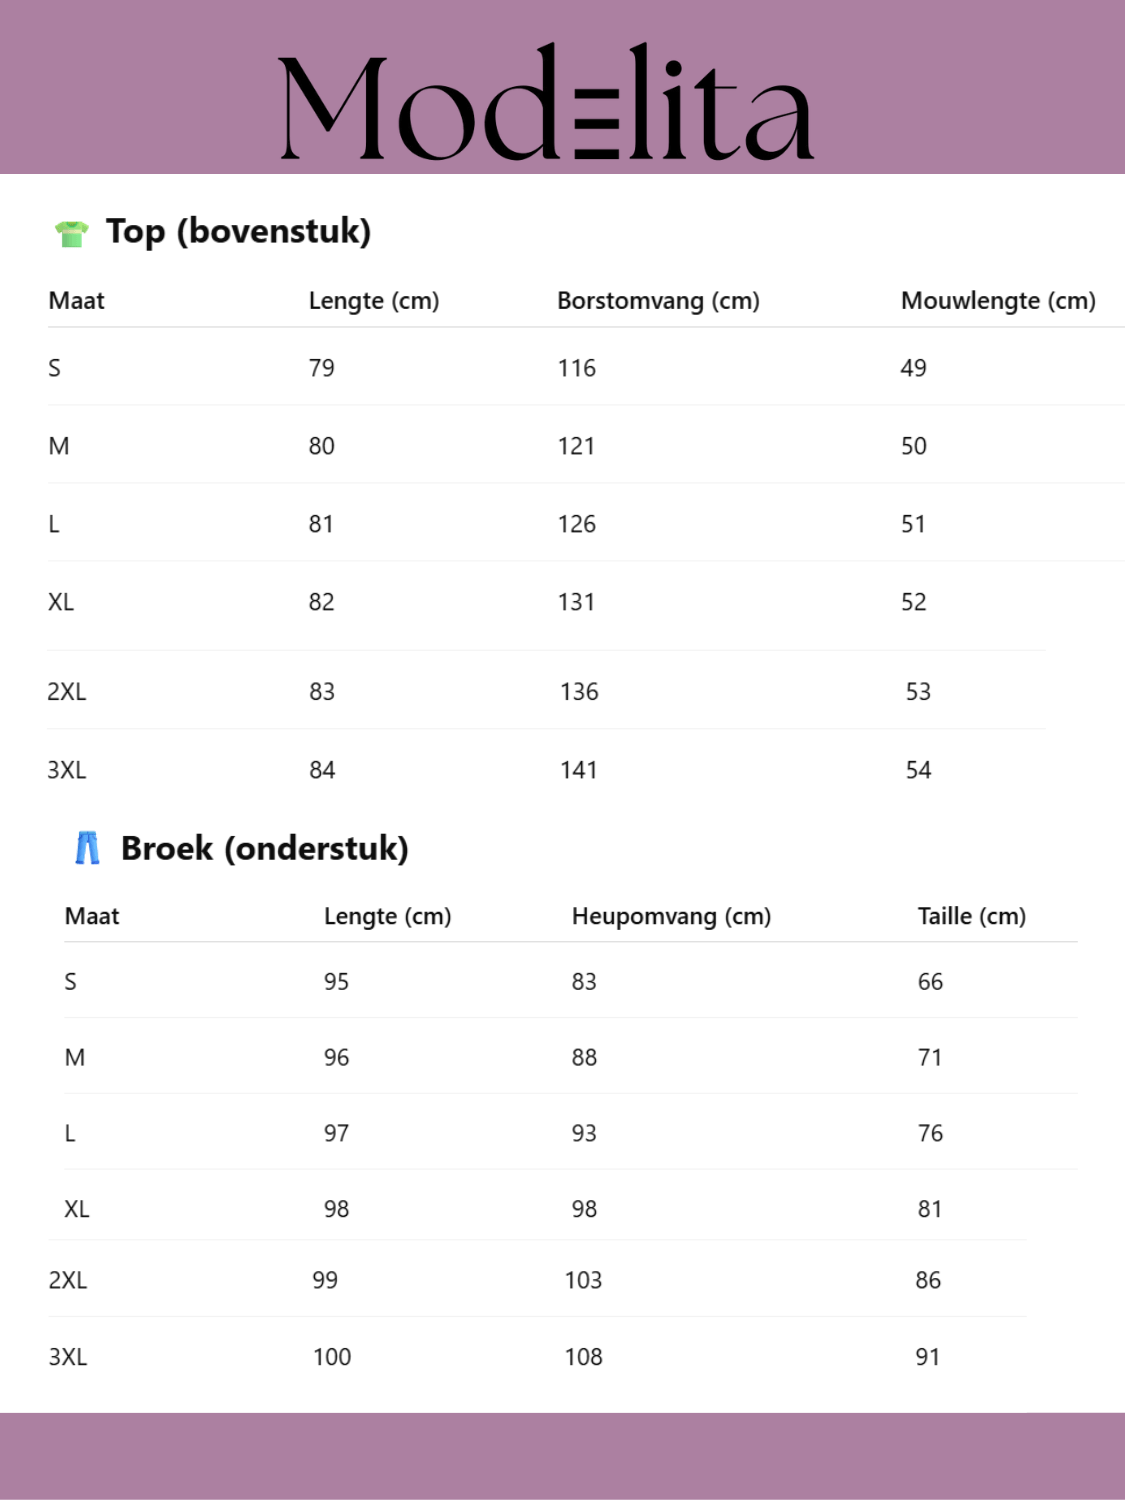Click borstomvang value 116 for size S
This screenshot has width=1125, height=1500.
tap(576, 368)
